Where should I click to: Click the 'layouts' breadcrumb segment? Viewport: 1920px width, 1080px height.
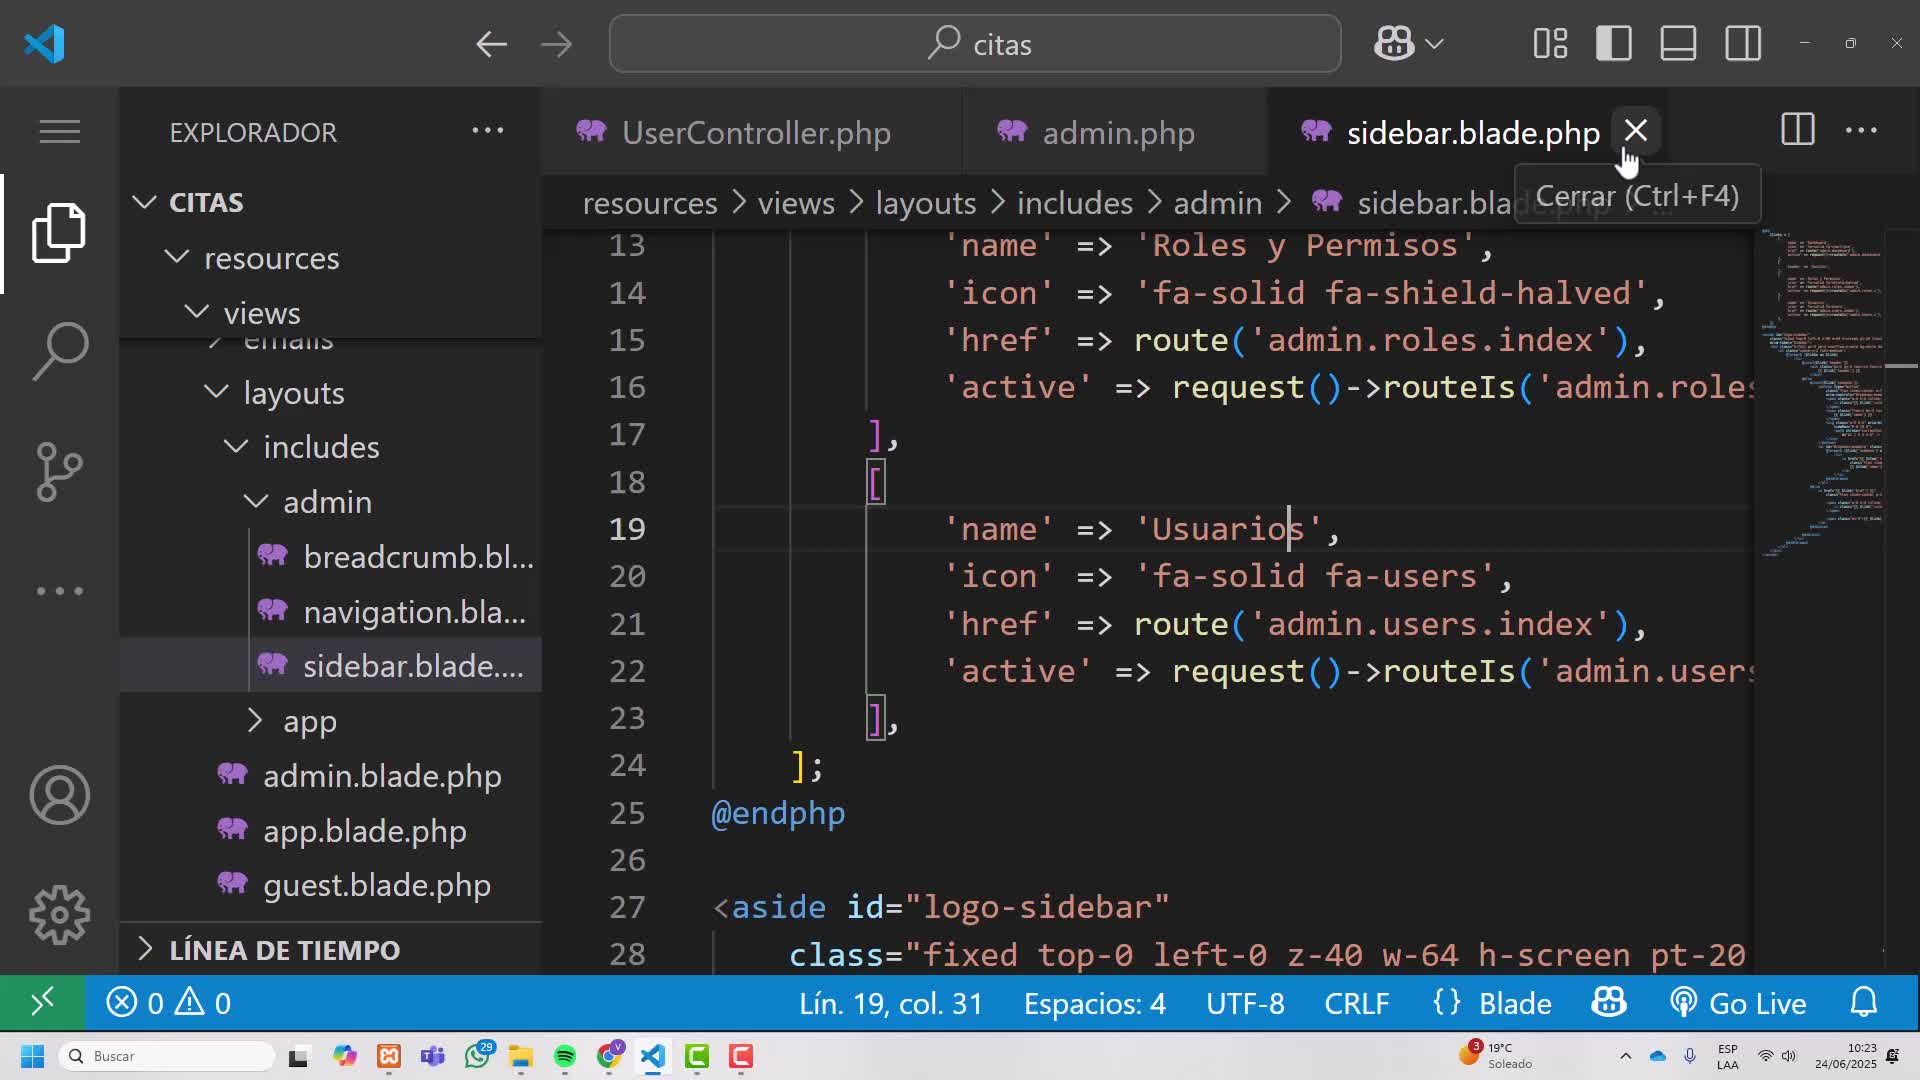[x=926, y=203]
